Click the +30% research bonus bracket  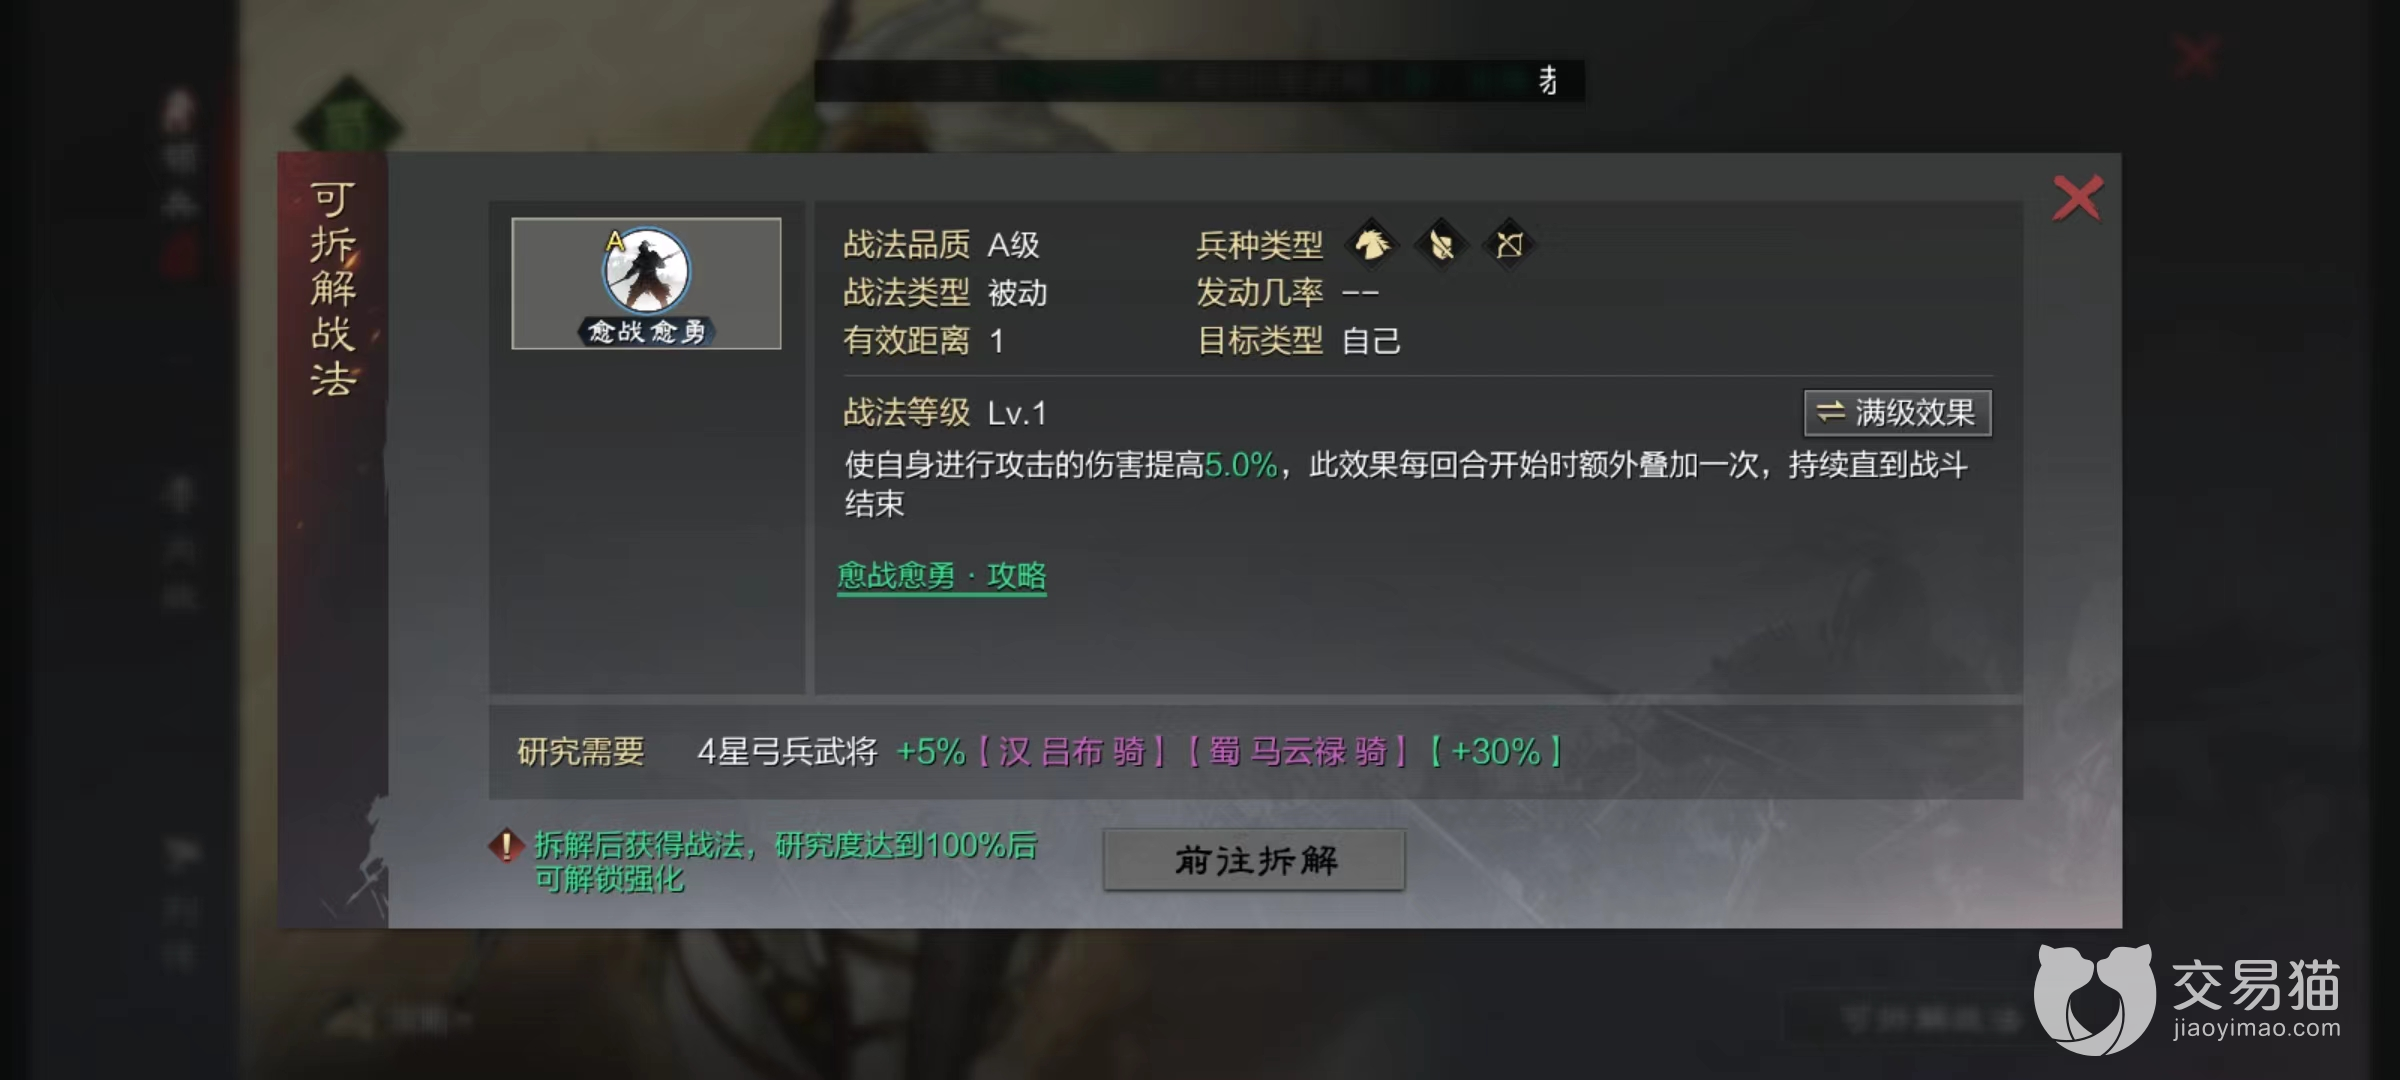1496,751
